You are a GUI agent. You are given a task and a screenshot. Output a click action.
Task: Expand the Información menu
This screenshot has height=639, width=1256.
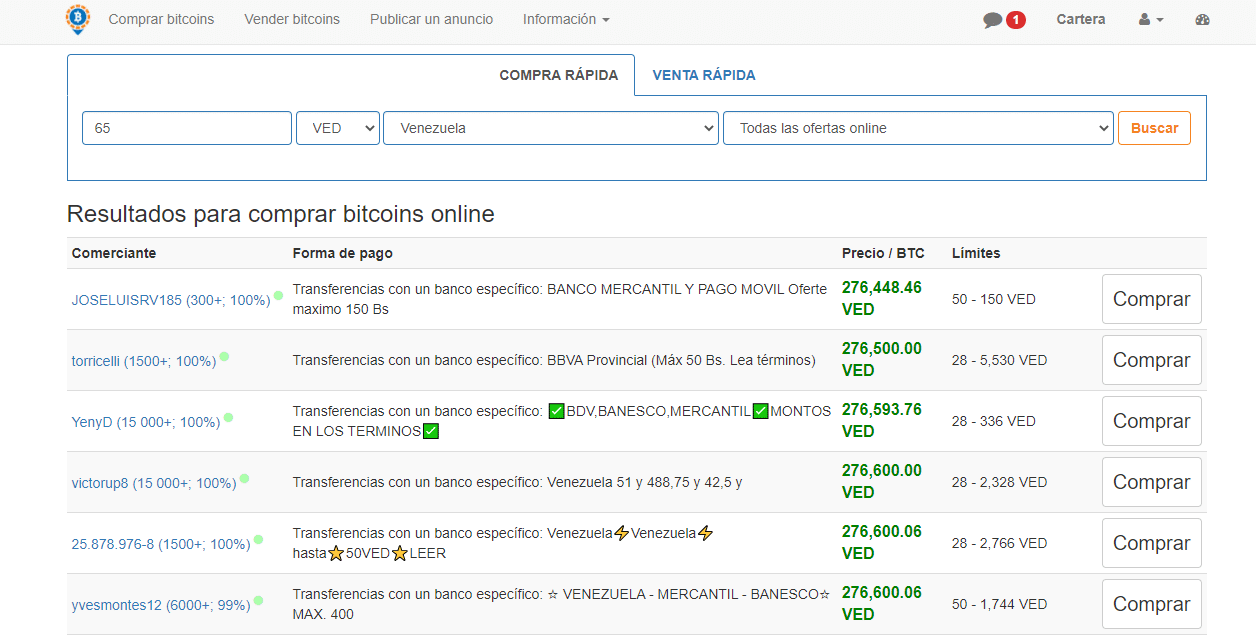(x=566, y=19)
